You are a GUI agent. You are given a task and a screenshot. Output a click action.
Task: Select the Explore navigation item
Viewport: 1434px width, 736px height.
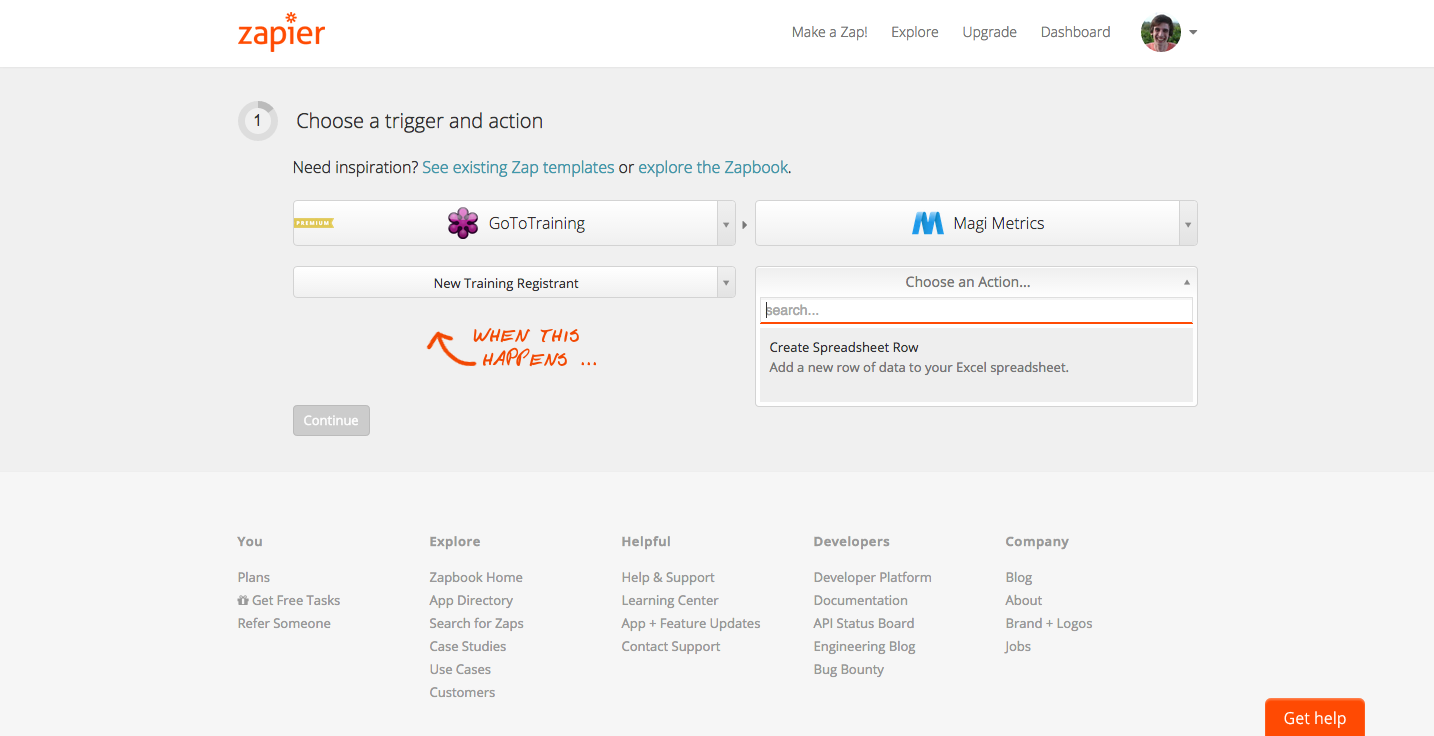[x=914, y=31]
